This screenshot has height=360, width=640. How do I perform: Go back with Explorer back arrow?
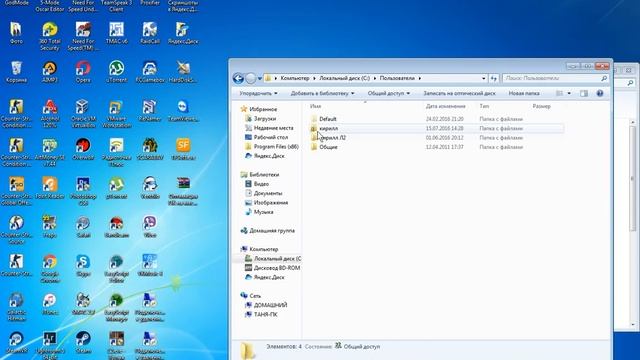point(238,78)
